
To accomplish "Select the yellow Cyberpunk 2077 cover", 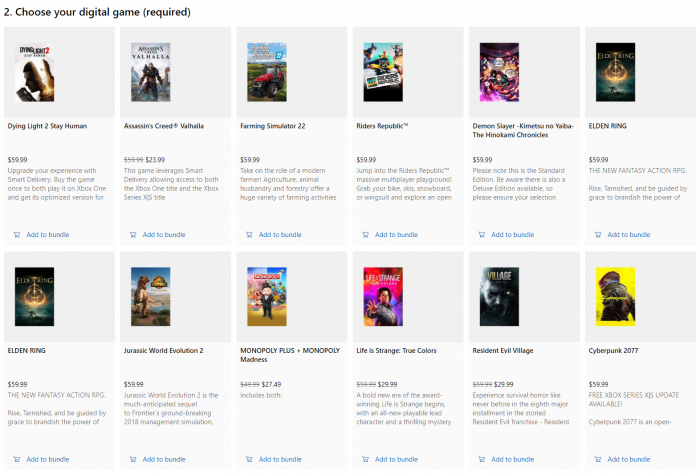I will (615, 297).
